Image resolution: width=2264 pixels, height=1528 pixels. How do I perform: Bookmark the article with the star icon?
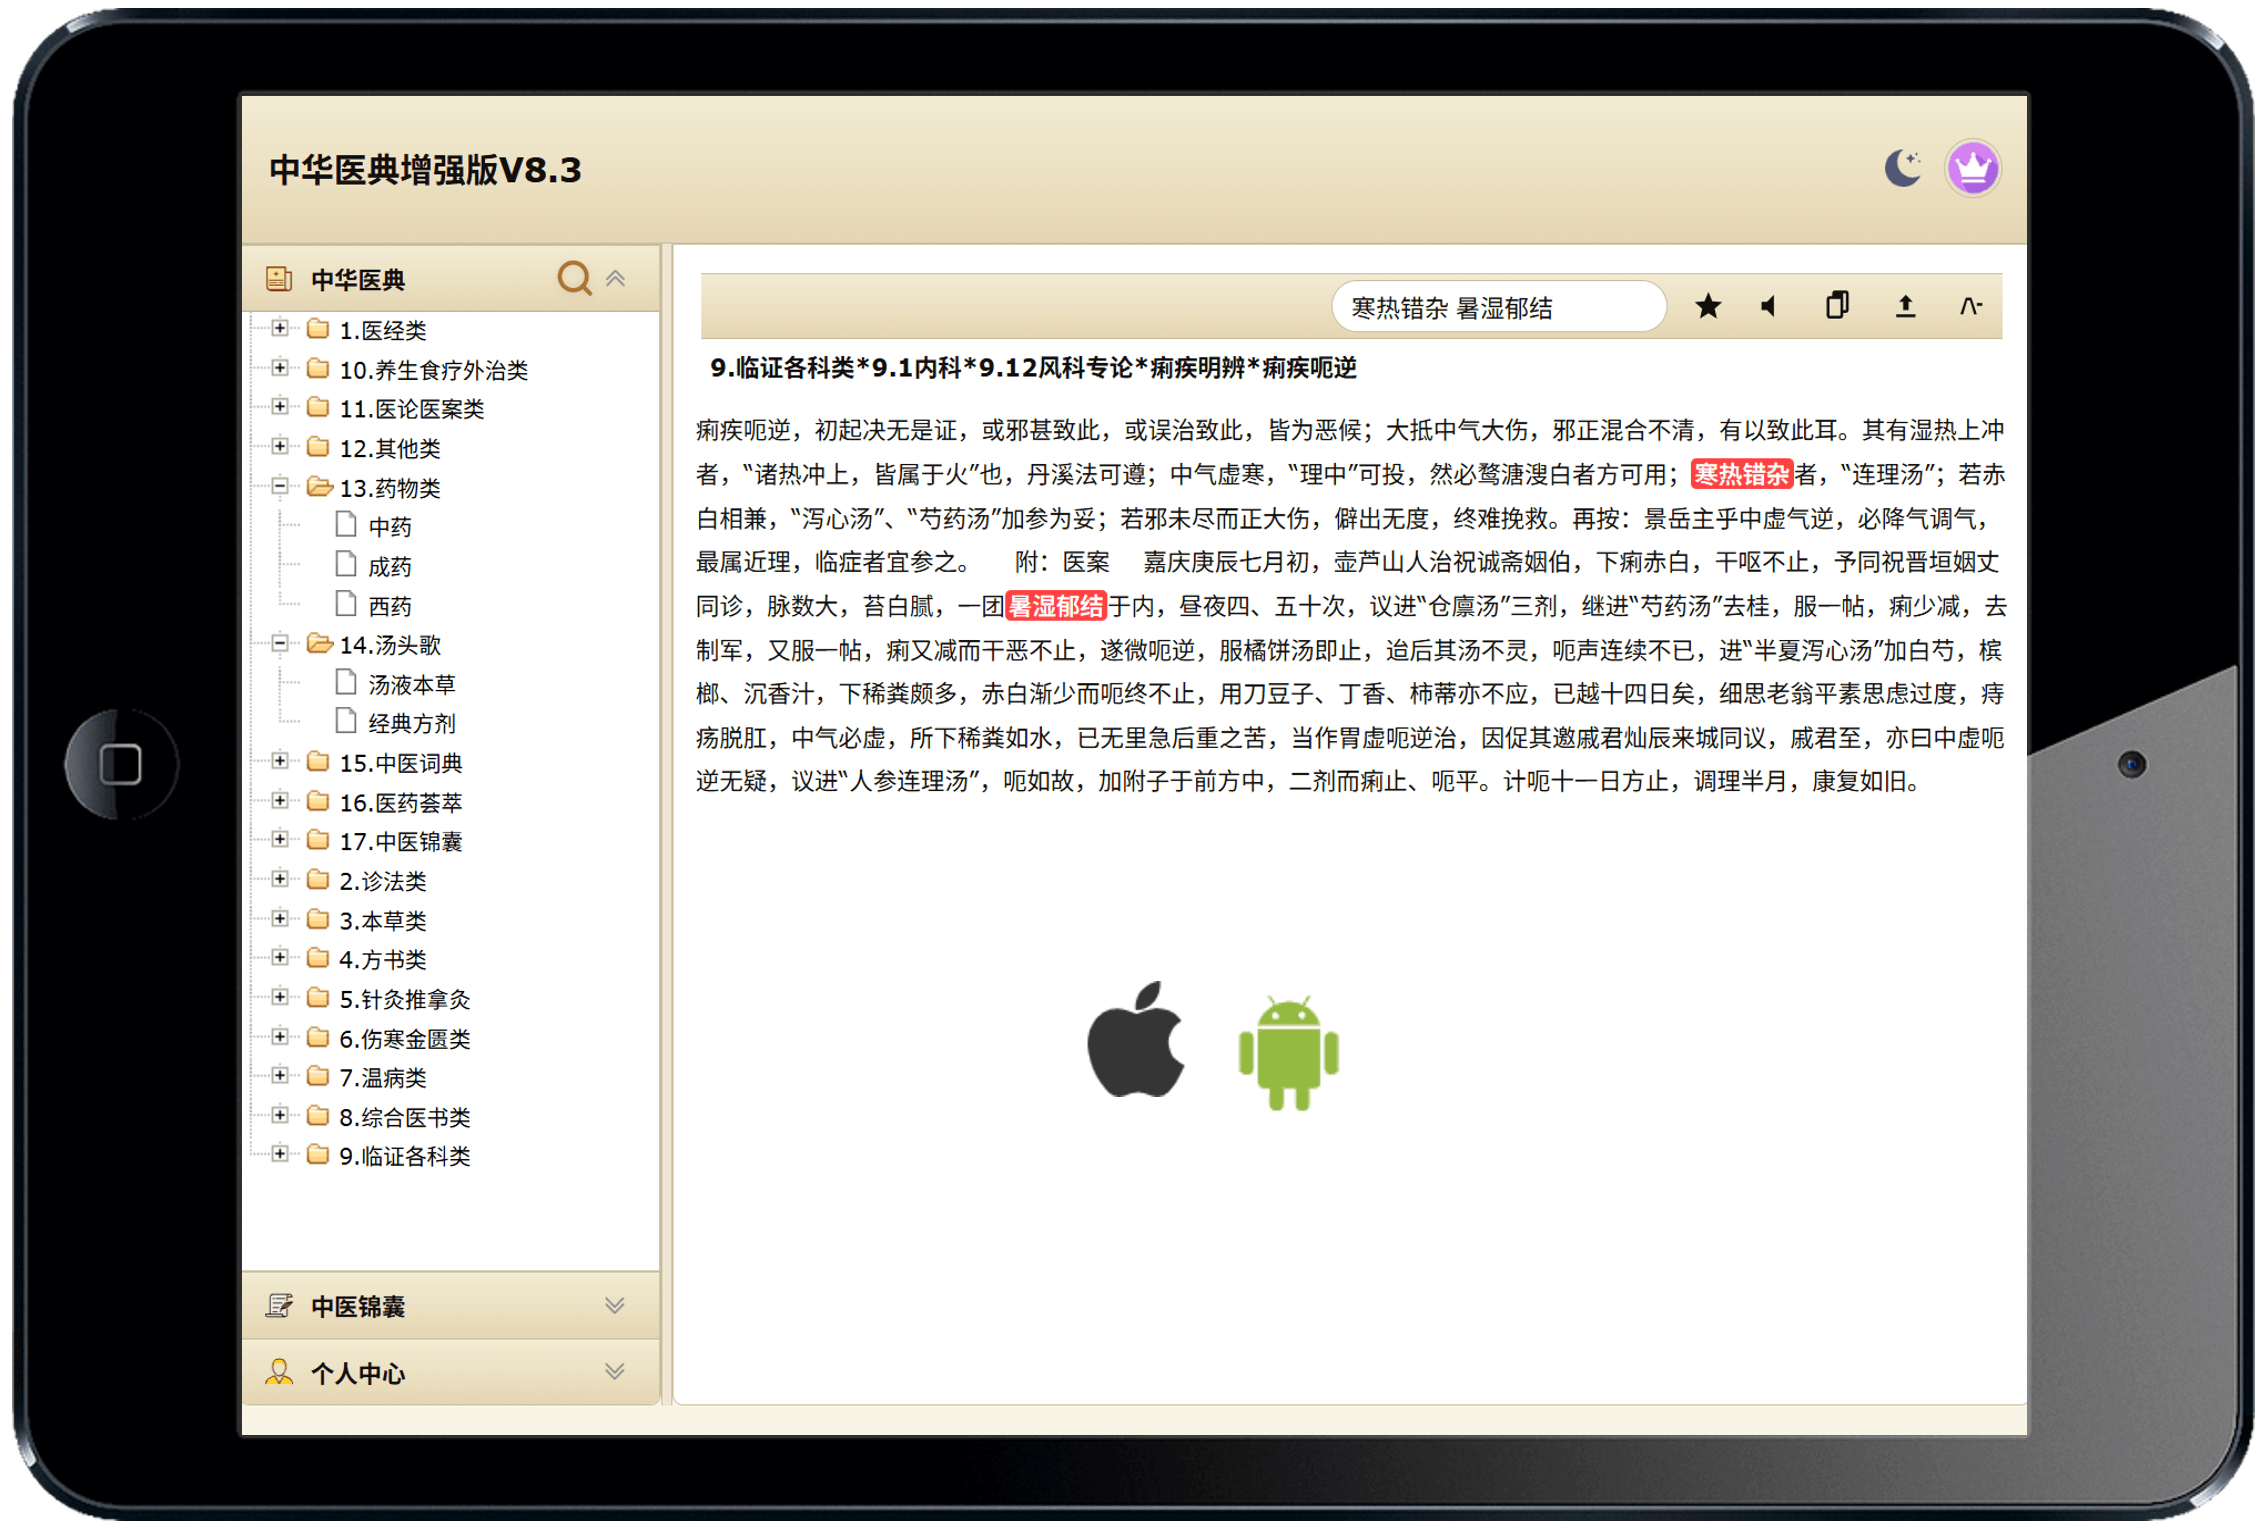pos(1709,306)
